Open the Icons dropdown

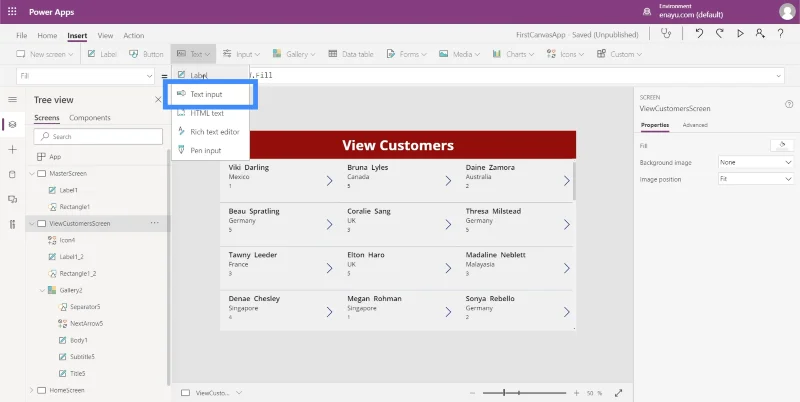[565, 54]
